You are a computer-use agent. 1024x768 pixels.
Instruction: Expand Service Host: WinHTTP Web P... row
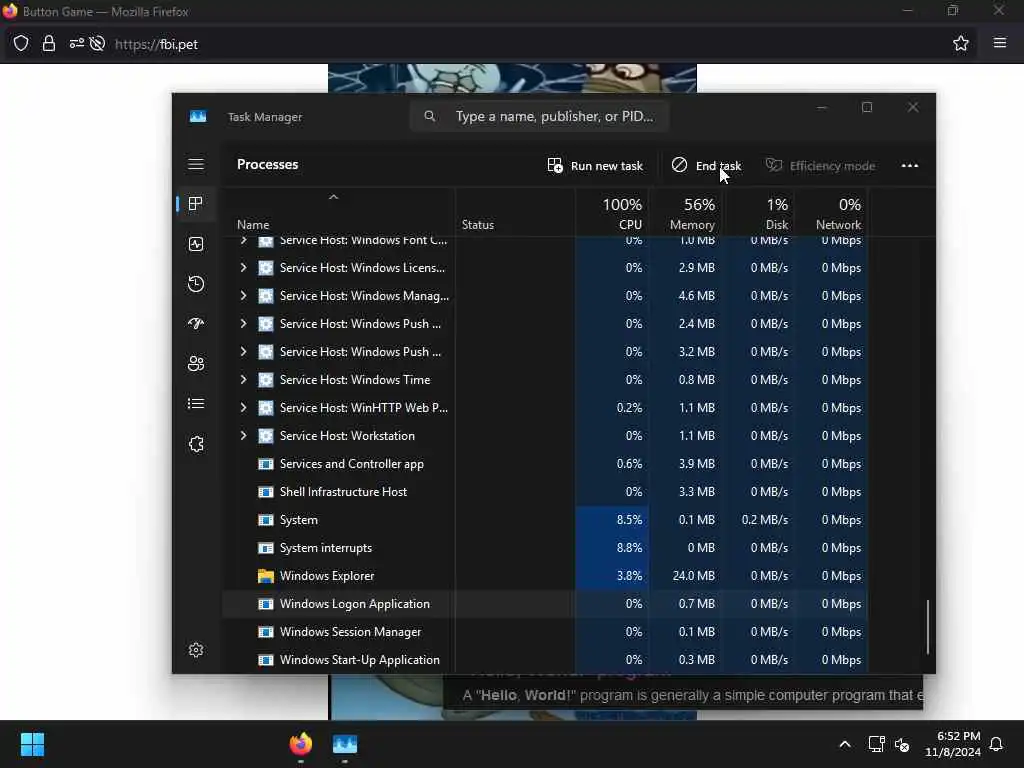tap(243, 408)
